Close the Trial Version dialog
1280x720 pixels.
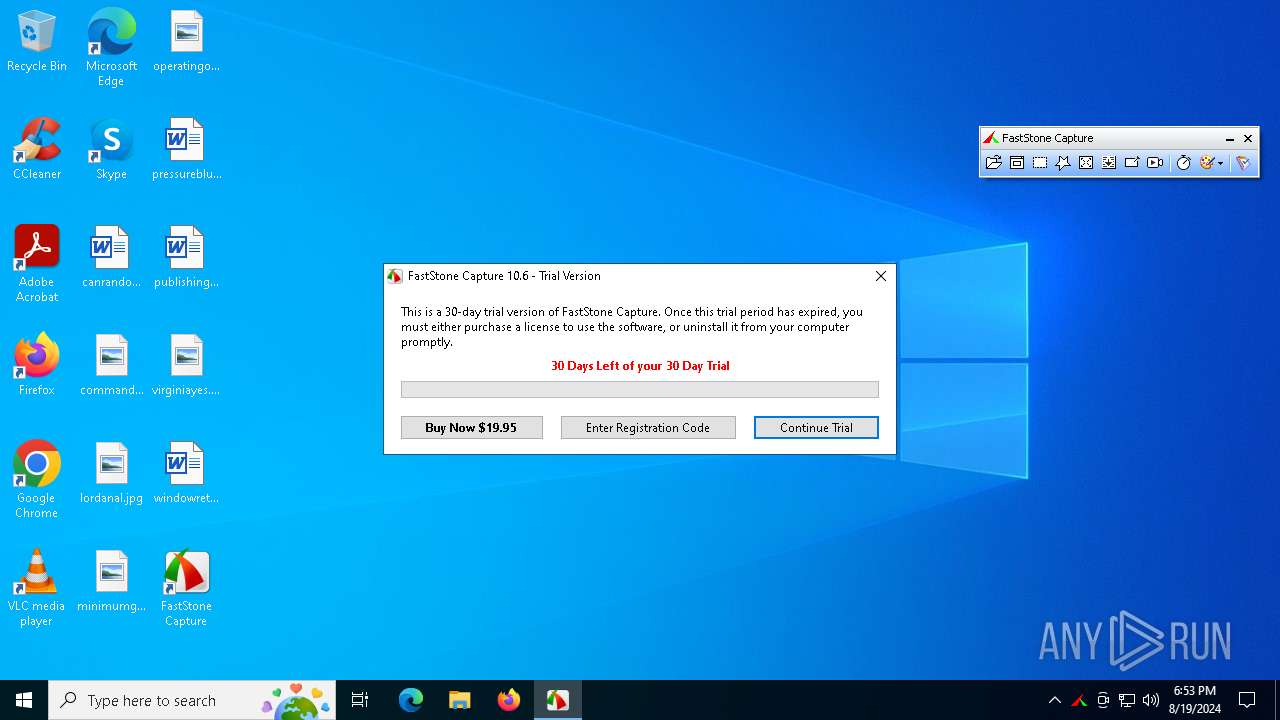[x=881, y=276]
